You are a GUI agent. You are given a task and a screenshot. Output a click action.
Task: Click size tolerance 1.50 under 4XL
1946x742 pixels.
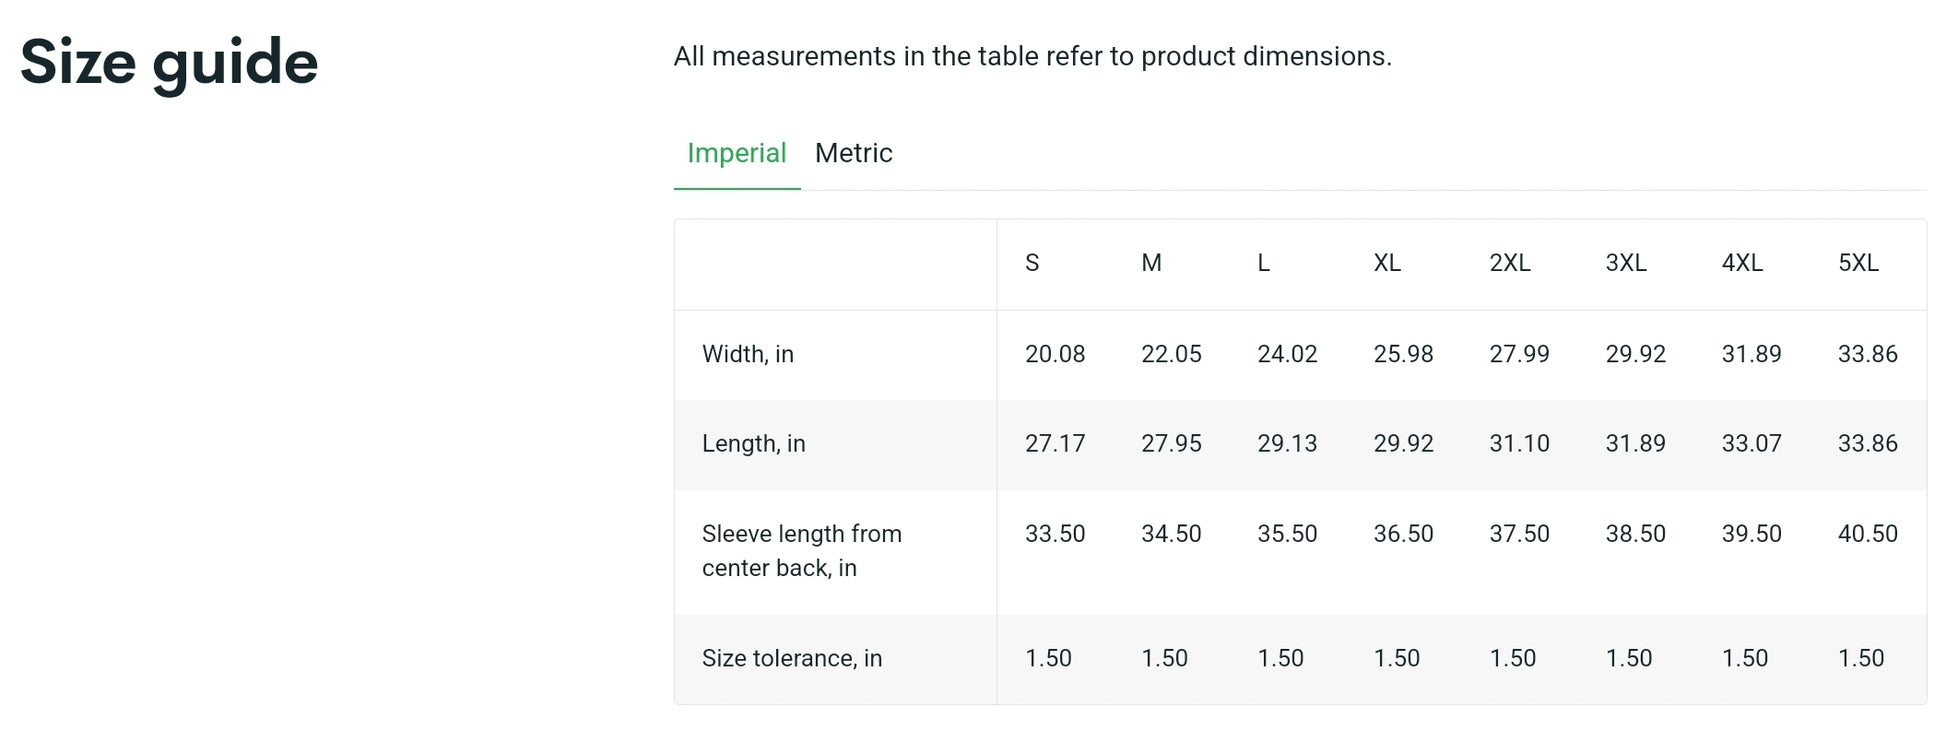(1744, 658)
